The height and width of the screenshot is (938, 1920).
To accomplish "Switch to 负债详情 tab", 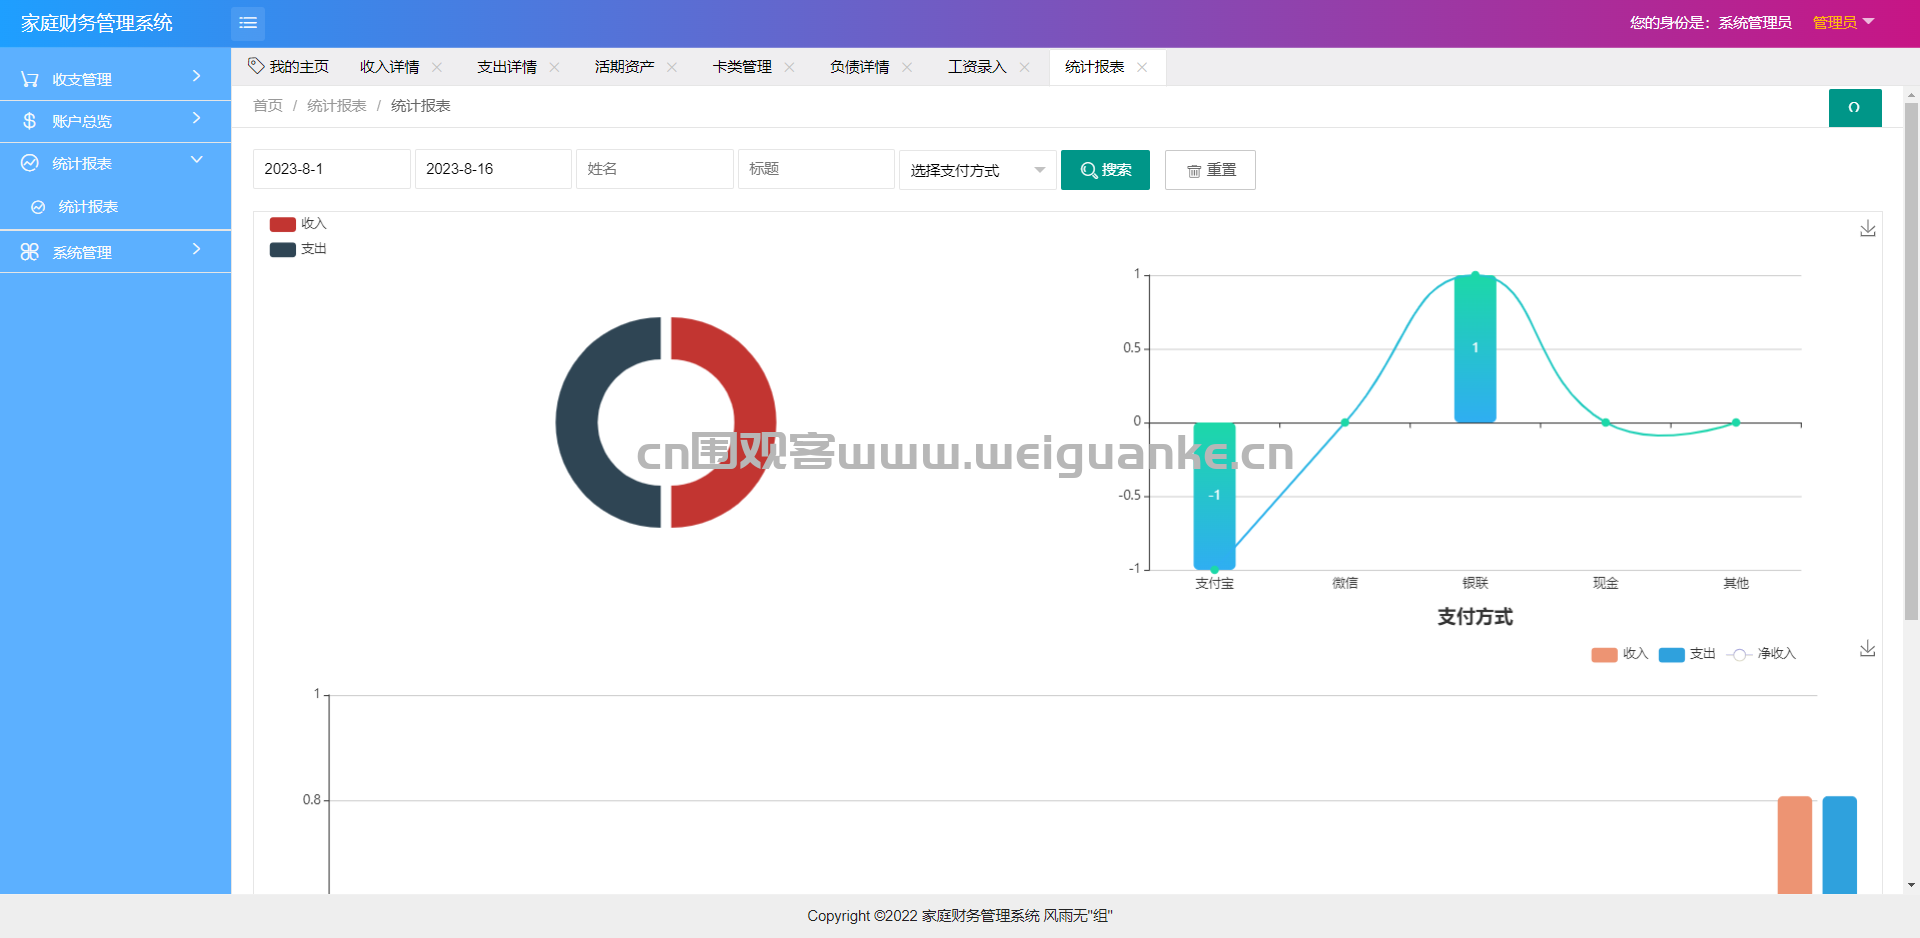I will click(x=860, y=67).
